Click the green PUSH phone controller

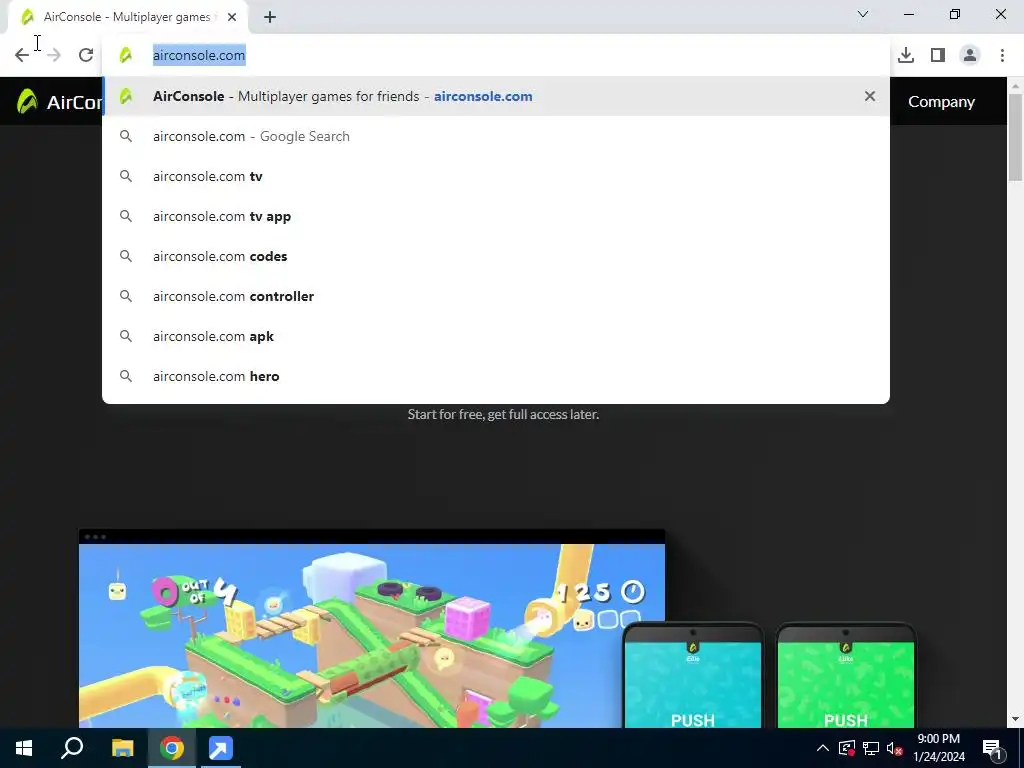click(846, 676)
